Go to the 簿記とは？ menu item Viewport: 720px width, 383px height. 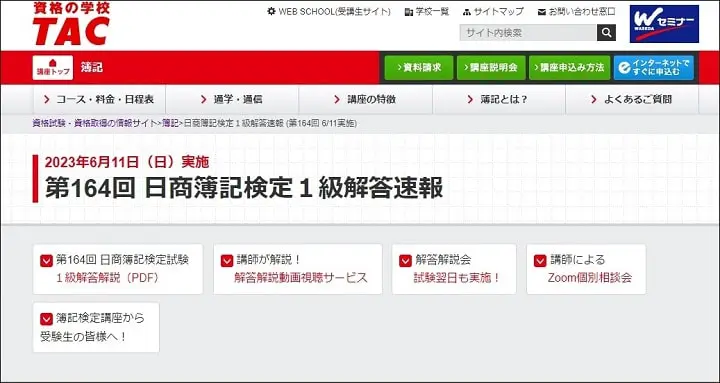pyautogui.click(x=499, y=99)
